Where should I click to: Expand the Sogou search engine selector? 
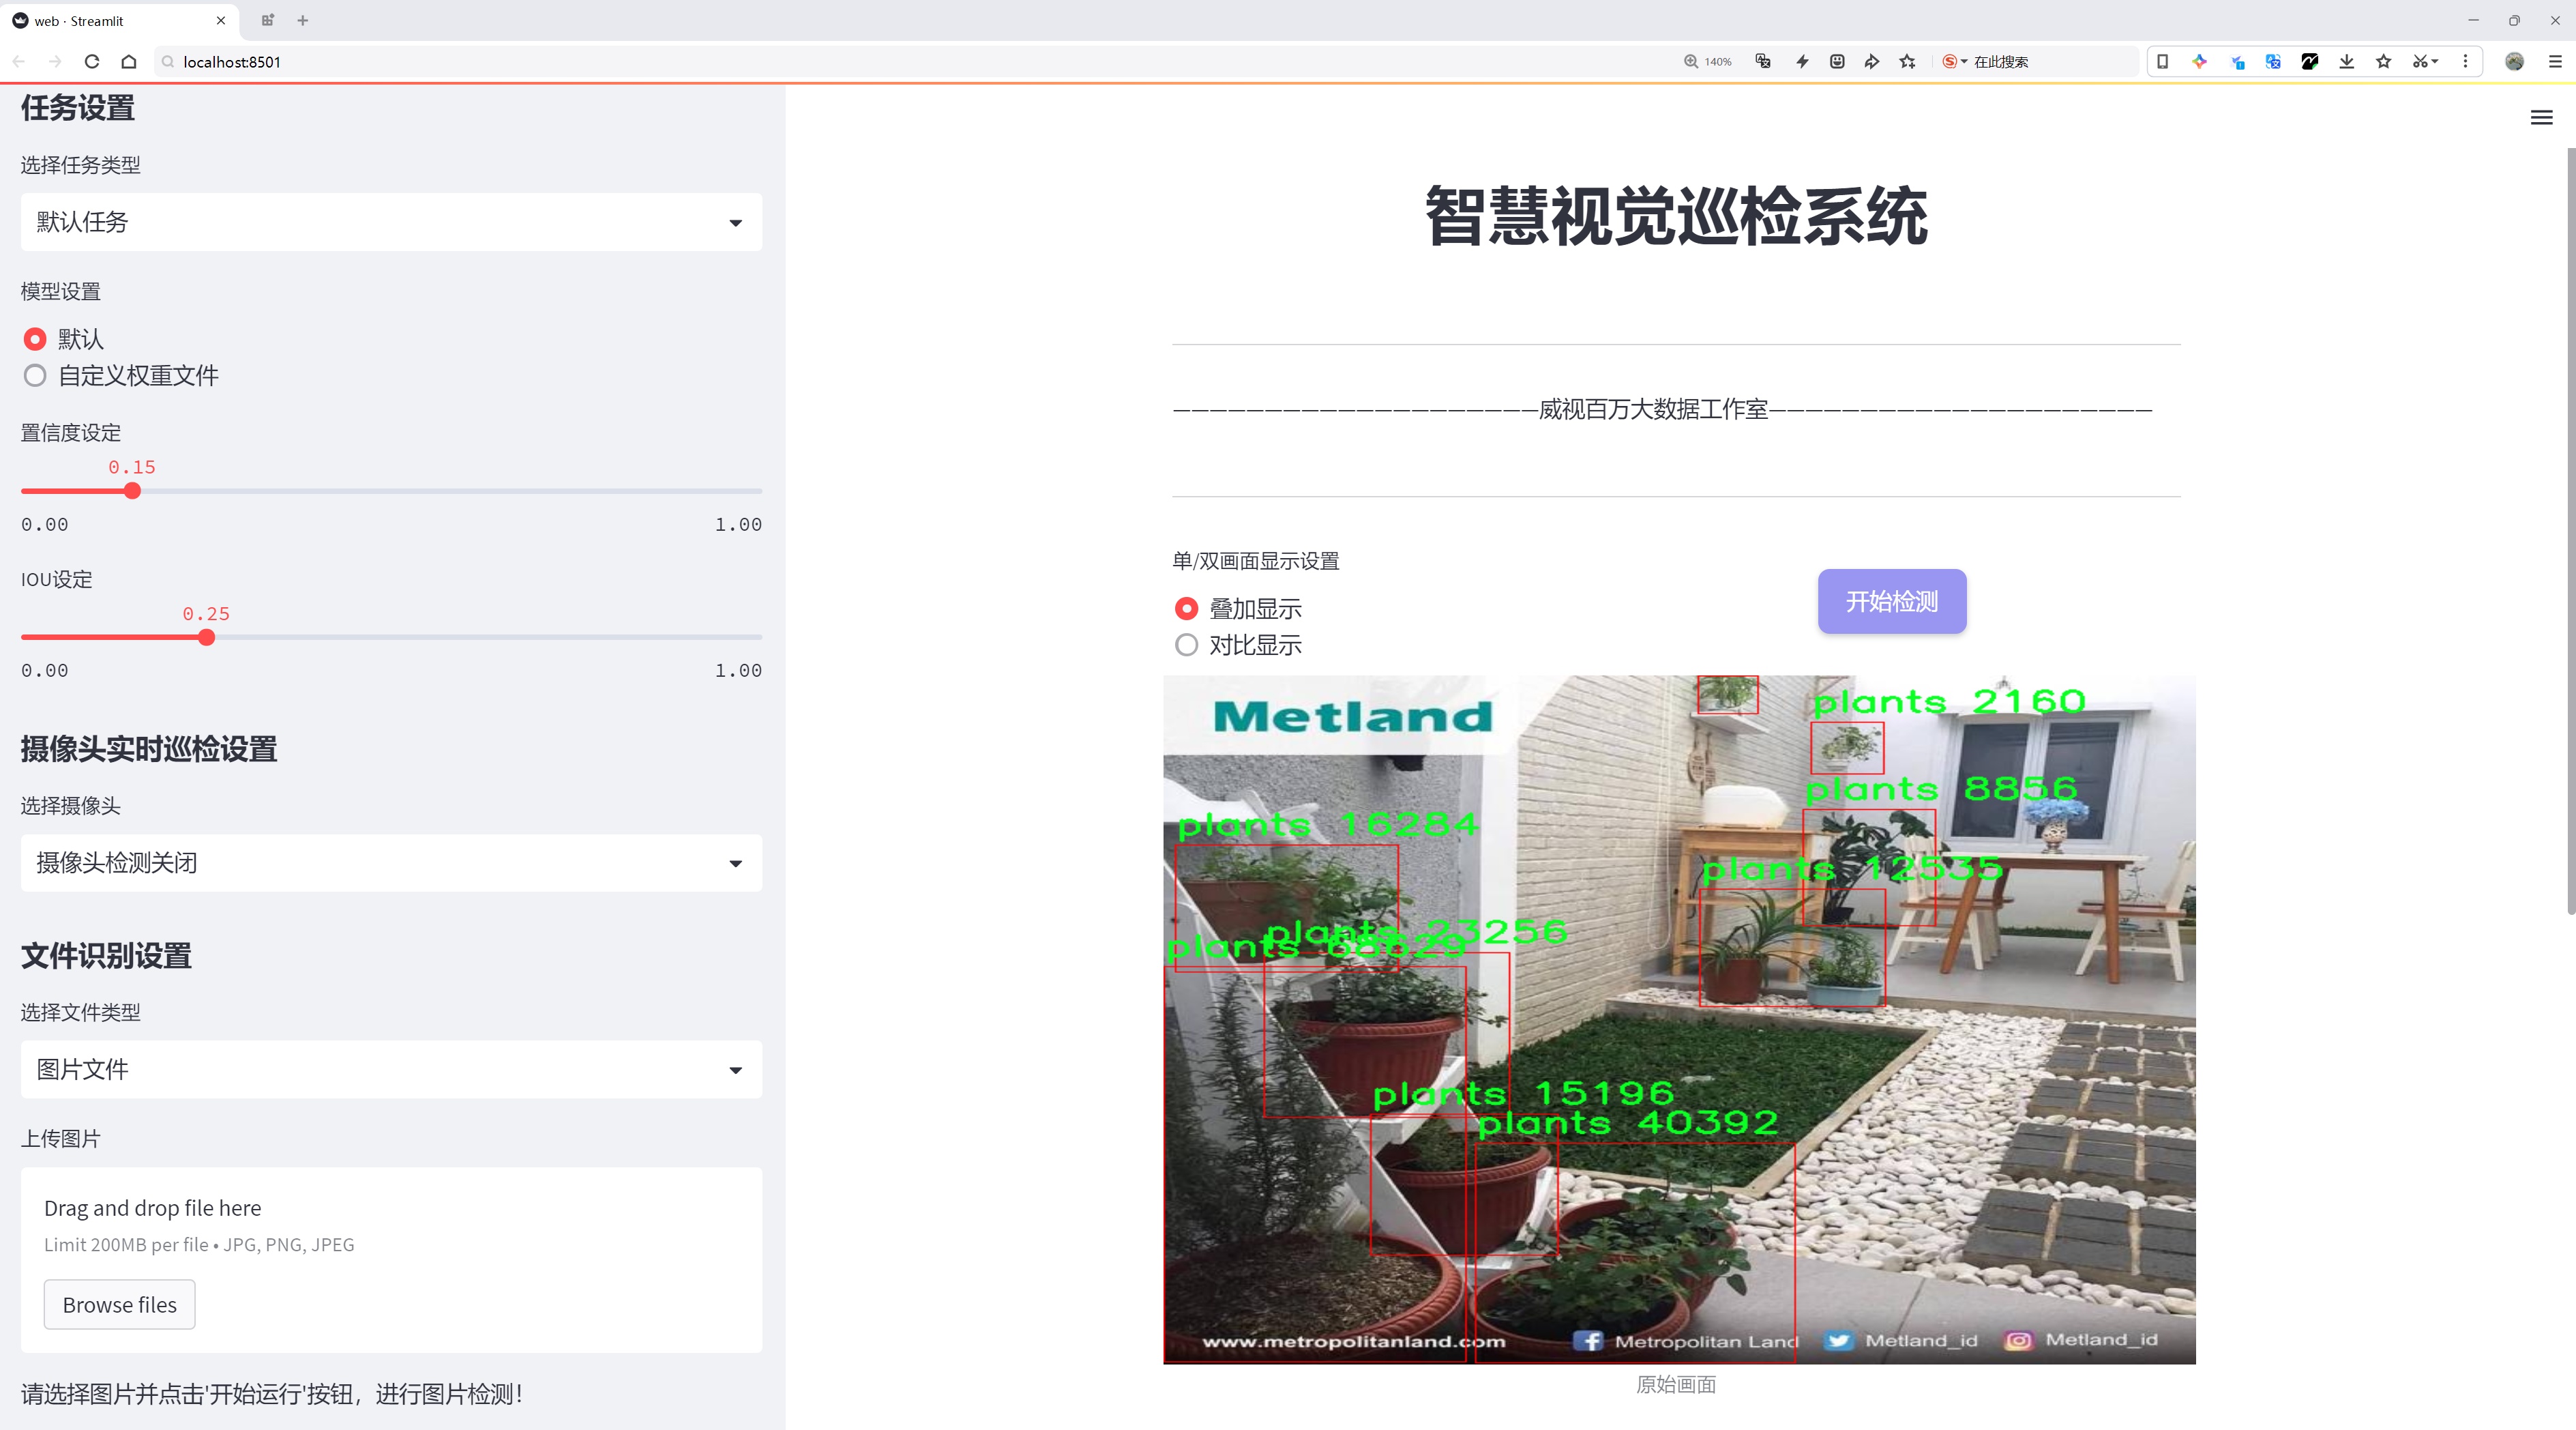coord(1955,61)
